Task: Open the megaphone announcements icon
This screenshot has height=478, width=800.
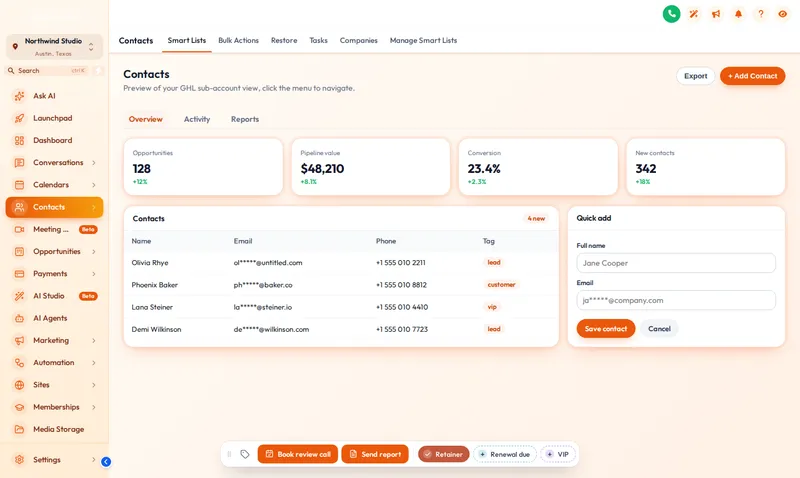Action: [716, 14]
